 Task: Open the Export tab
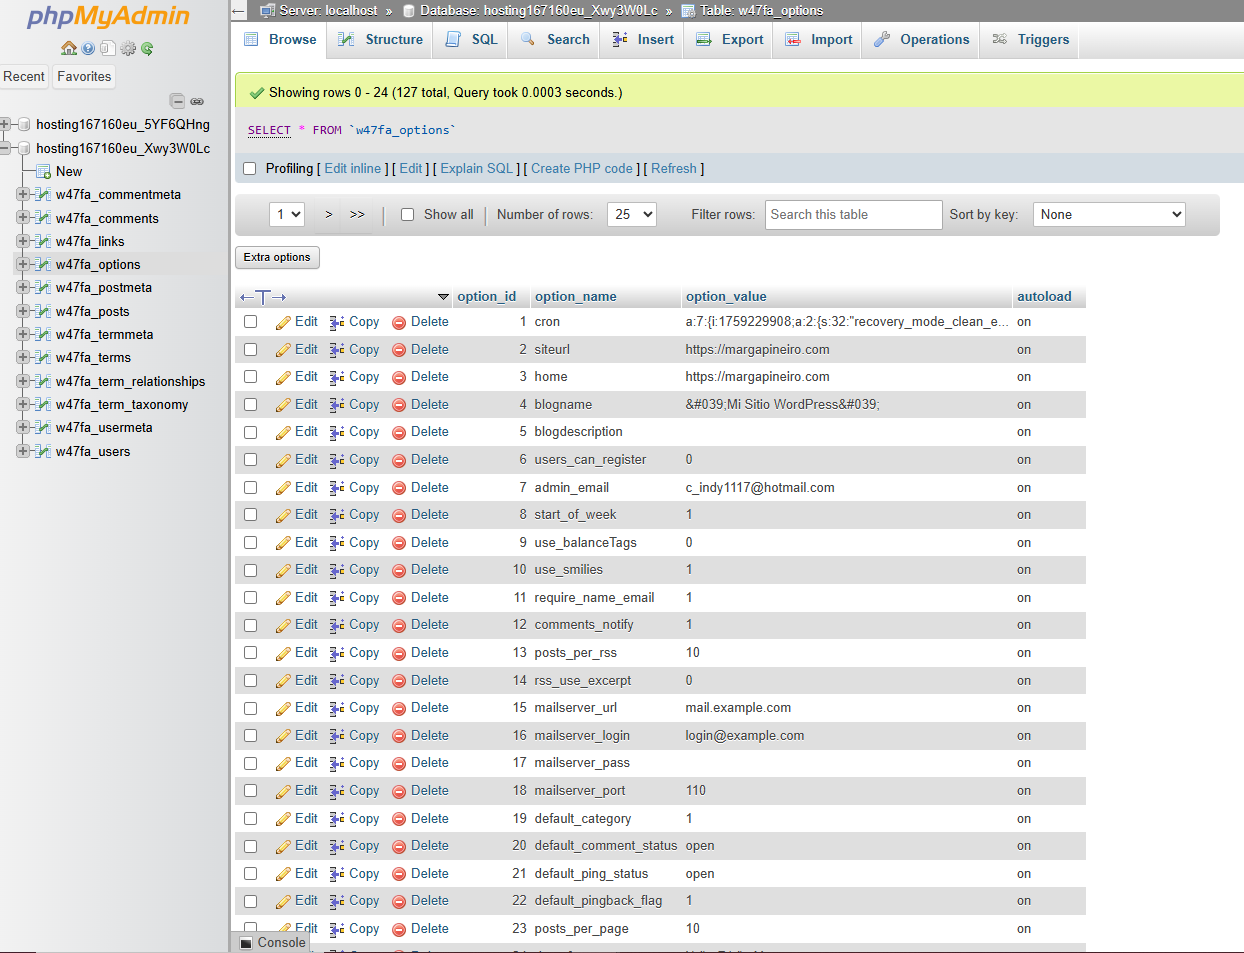pyautogui.click(x=729, y=40)
